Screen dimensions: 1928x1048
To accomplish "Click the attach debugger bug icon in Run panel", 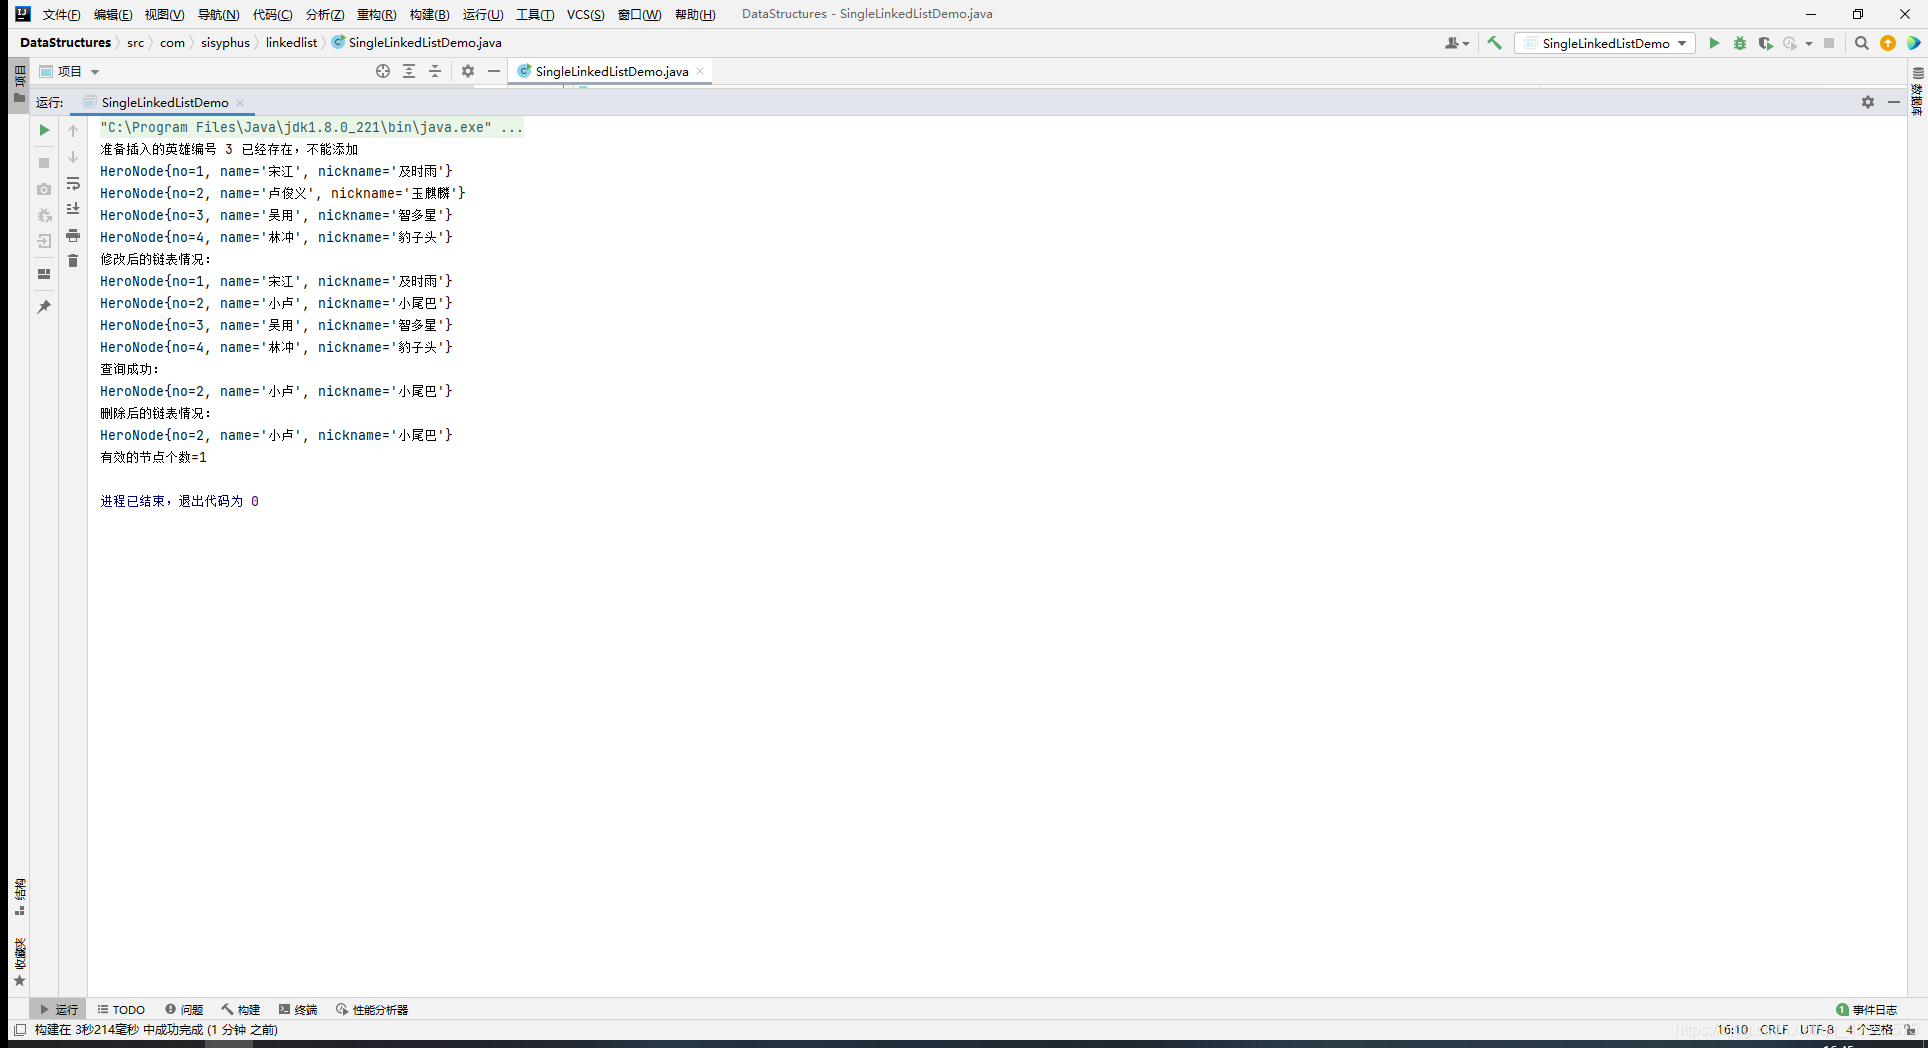I will coord(44,215).
